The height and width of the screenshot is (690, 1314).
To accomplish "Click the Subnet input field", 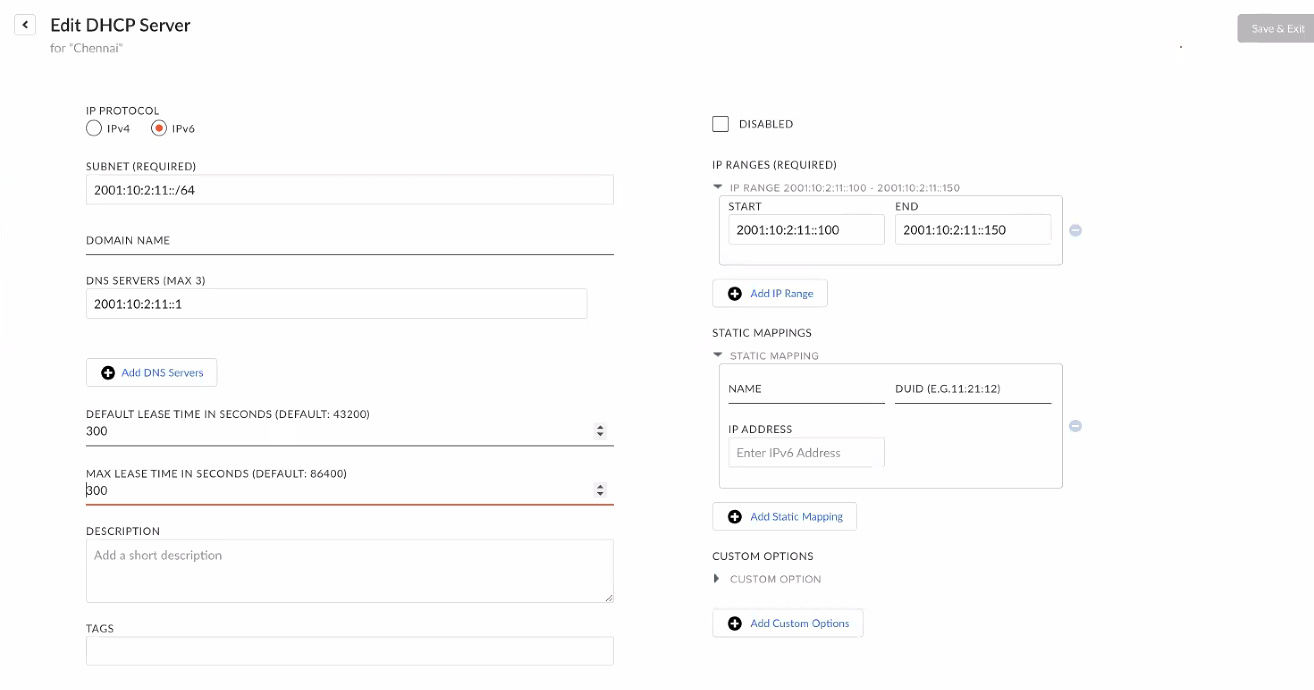I will click(349, 190).
